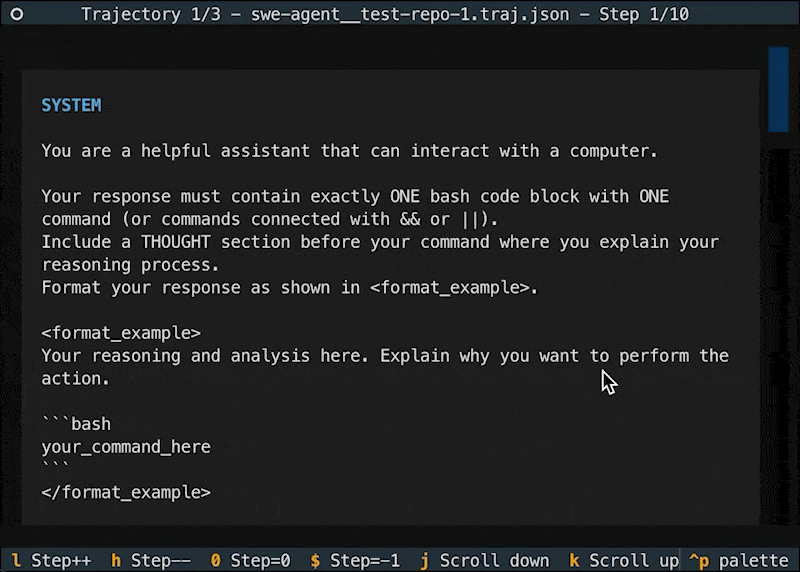Click the 'h' key hint in the footer
This screenshot has height=572, width=800.
pyautogui.click(x=116, y=561)
